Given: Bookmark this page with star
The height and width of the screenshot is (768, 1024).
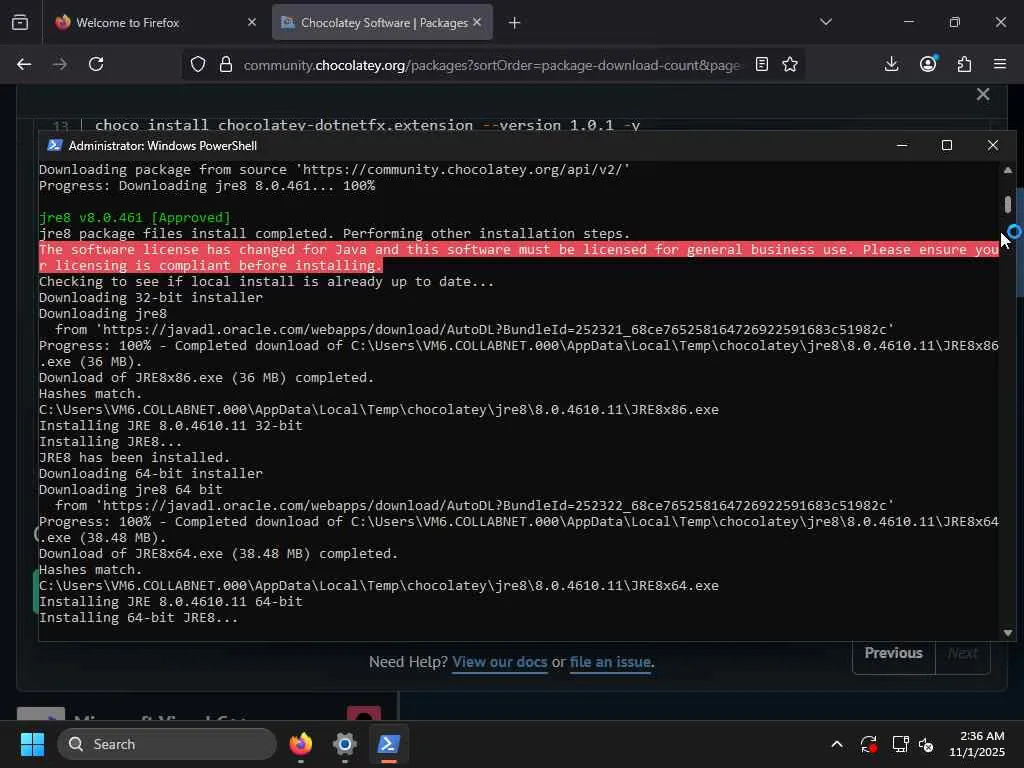Looking at the screenshot, I should tap(790, 64).
